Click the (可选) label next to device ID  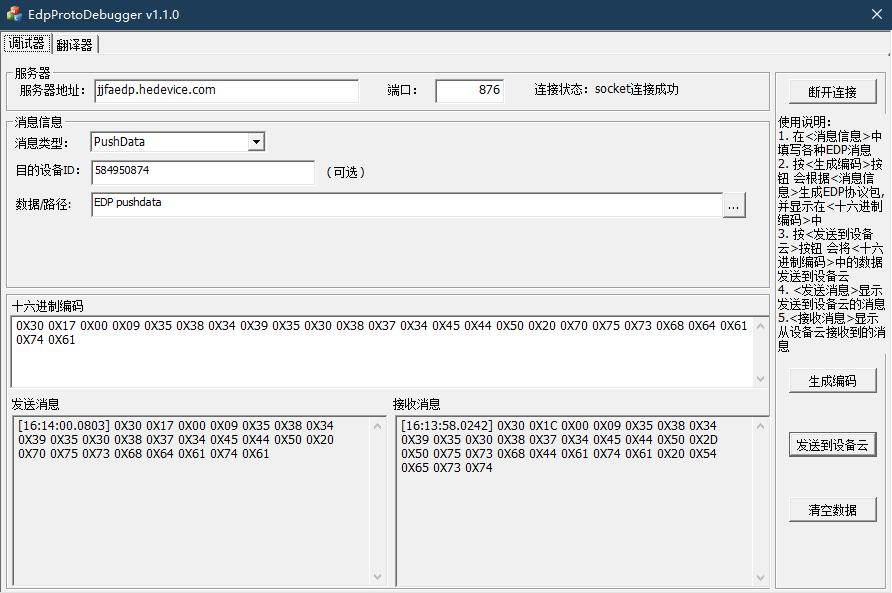346,172
